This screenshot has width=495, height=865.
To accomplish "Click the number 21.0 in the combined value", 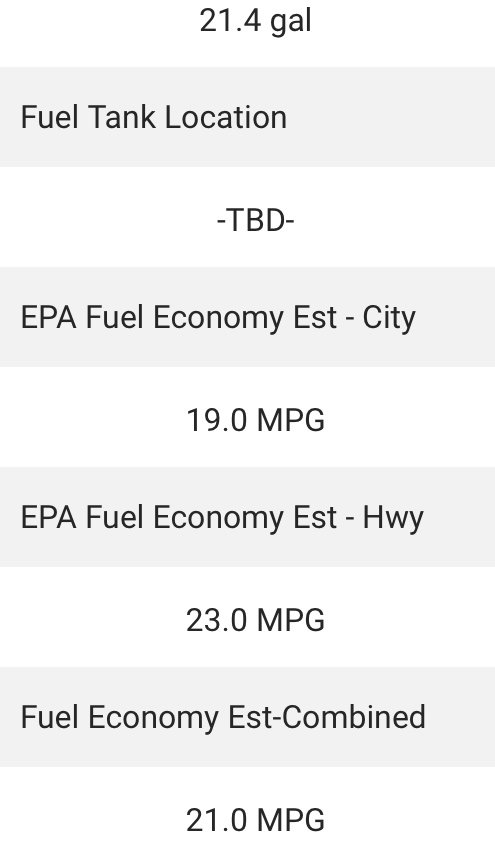I will [216, 820].
